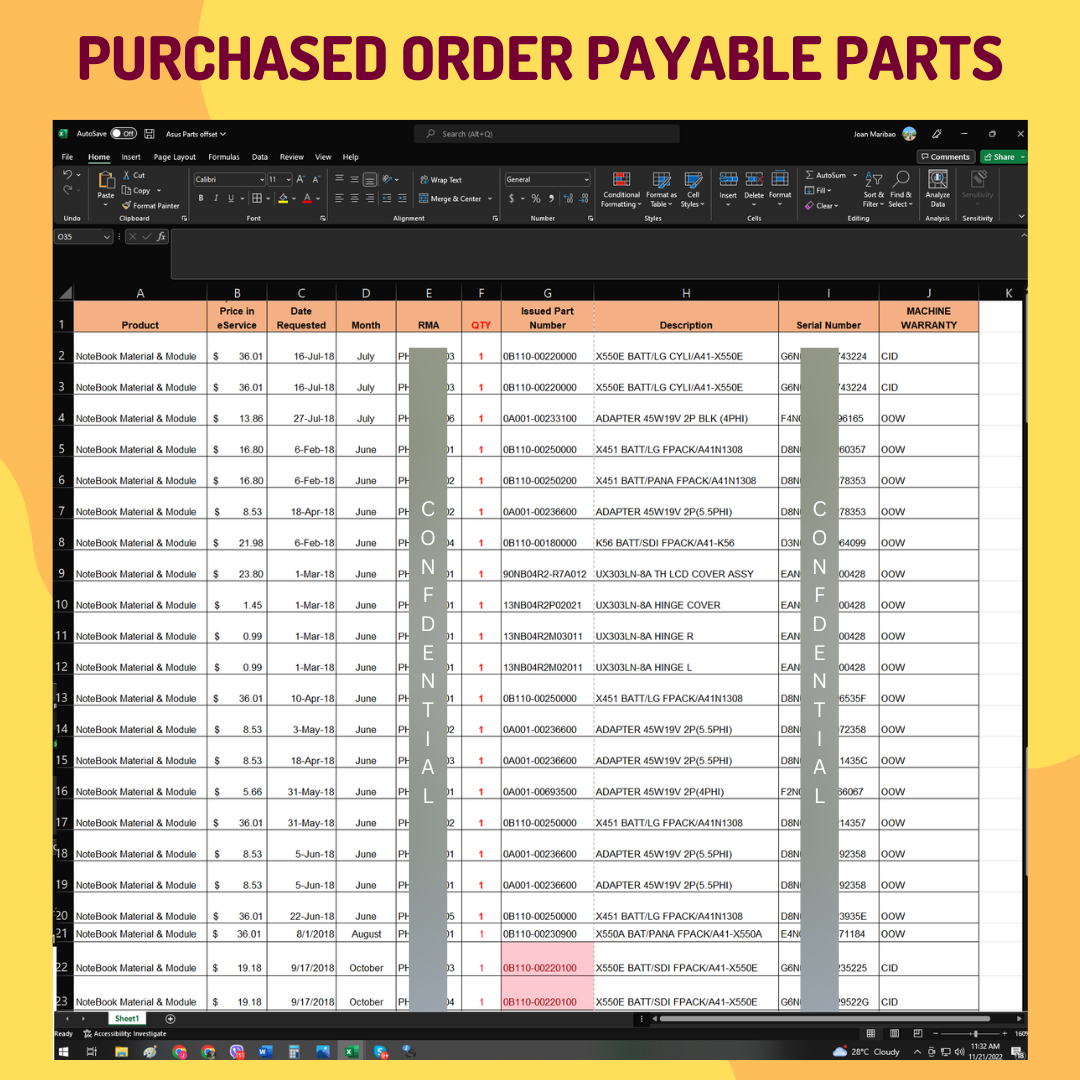1080x1080 pixels.
Task: Open the Calibri font name dropdown
Action: 262,180
